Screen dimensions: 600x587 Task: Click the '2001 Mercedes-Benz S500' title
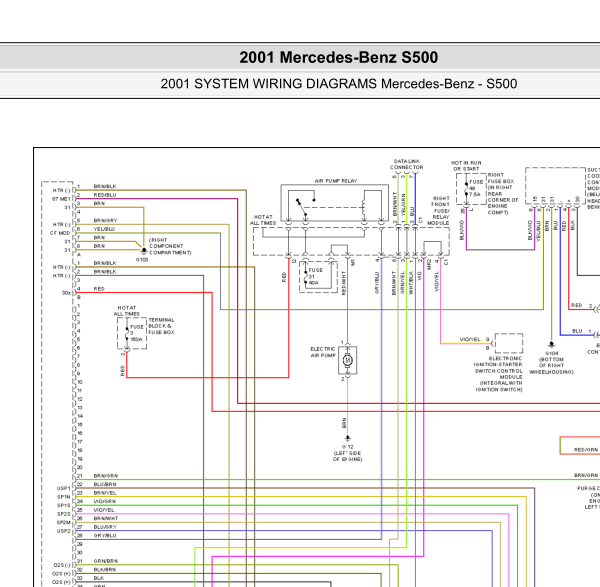click(x=339, y=57)
